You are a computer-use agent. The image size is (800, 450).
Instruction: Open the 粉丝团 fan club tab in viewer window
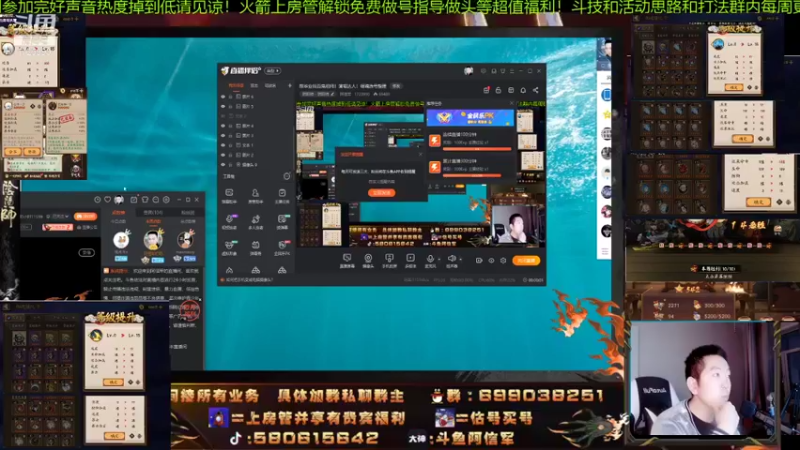188,212
